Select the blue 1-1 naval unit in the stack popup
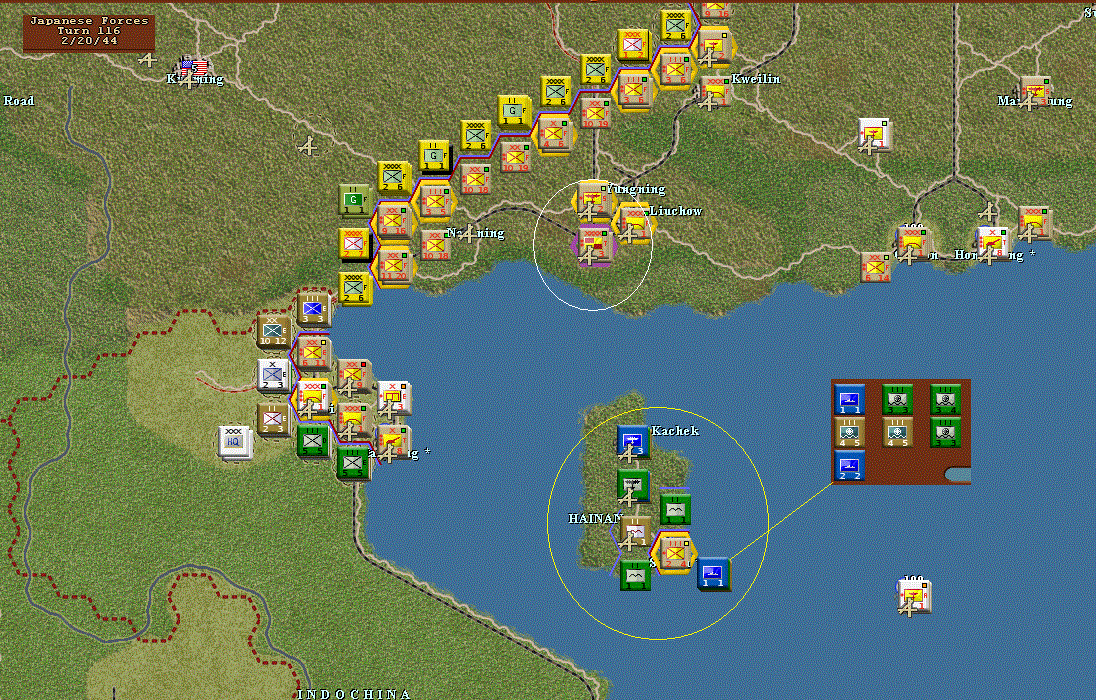 (x=850, y=399)
